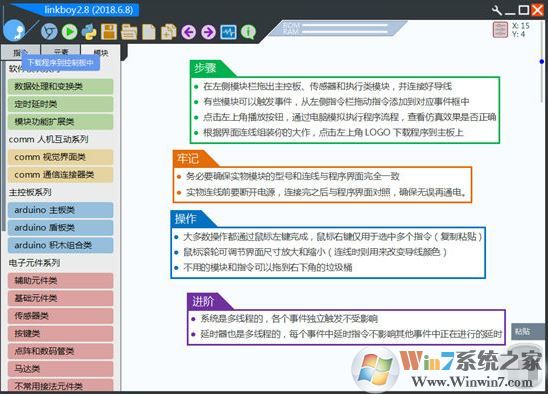Image resolution: width=549 pixels, height=396 pixels.
Task: Switch to the 指令 tab
Action: [x=20, y=52]
